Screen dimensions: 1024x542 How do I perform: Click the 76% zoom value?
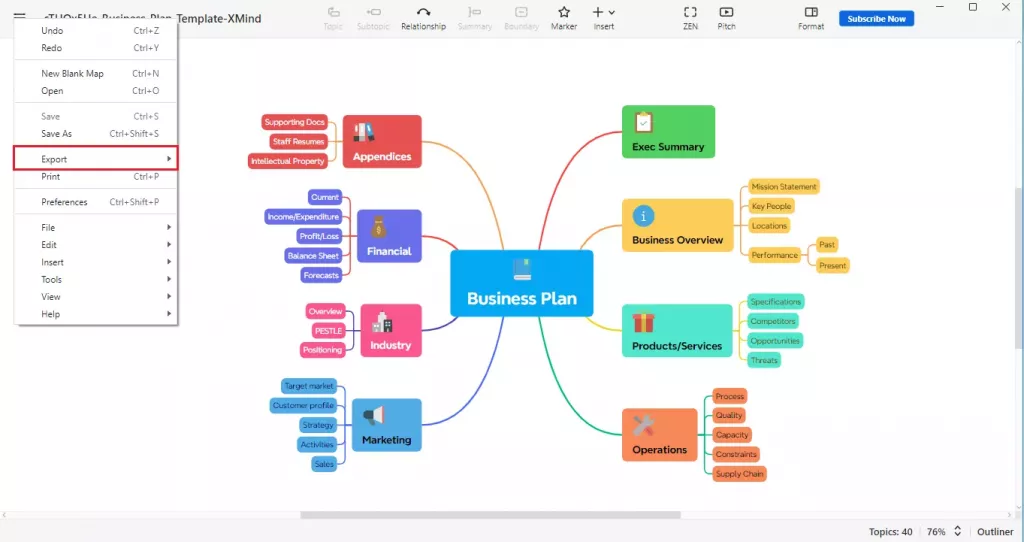(936, 532)
